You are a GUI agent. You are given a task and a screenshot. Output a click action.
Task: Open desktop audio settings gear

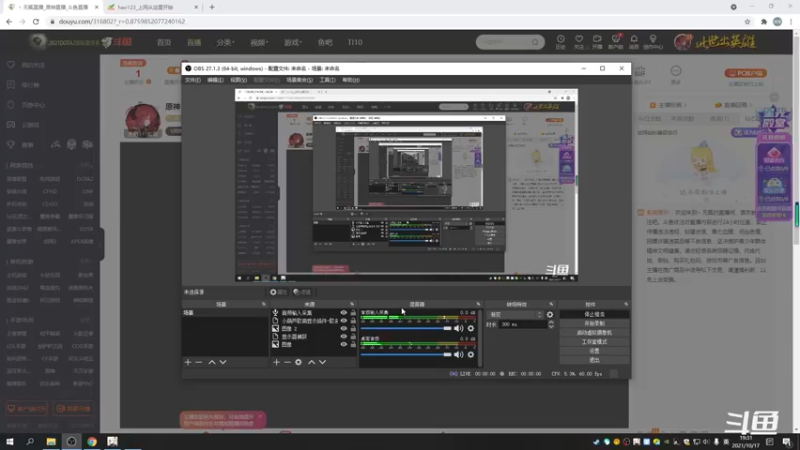click(470, 355)
